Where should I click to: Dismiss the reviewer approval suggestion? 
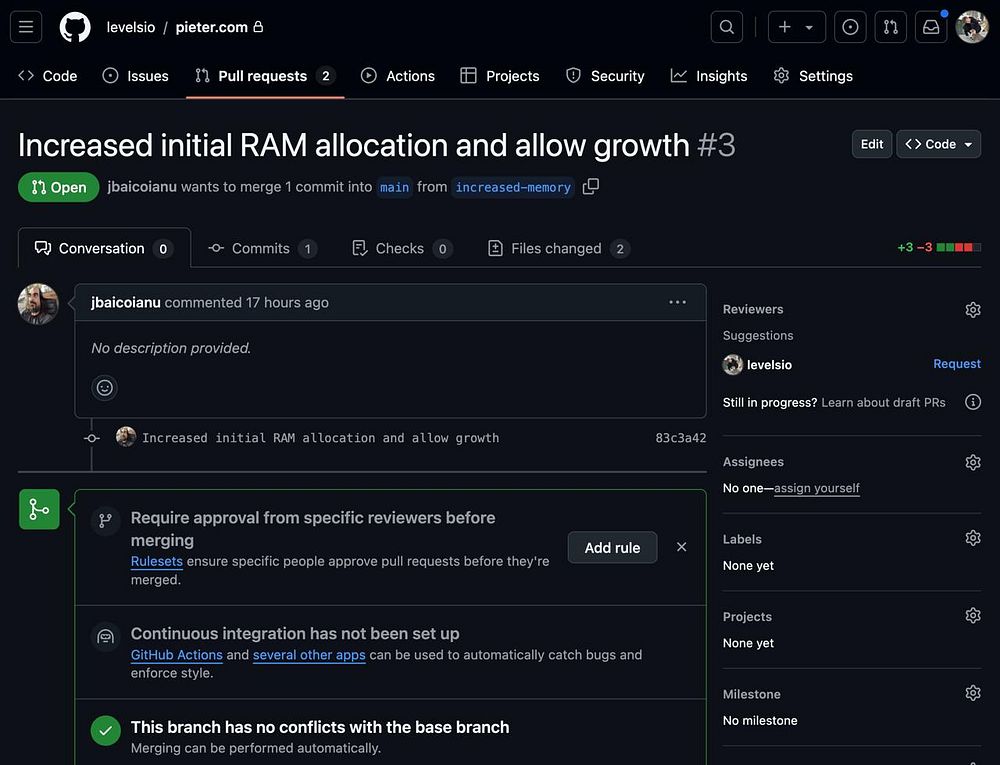[682, 547]
